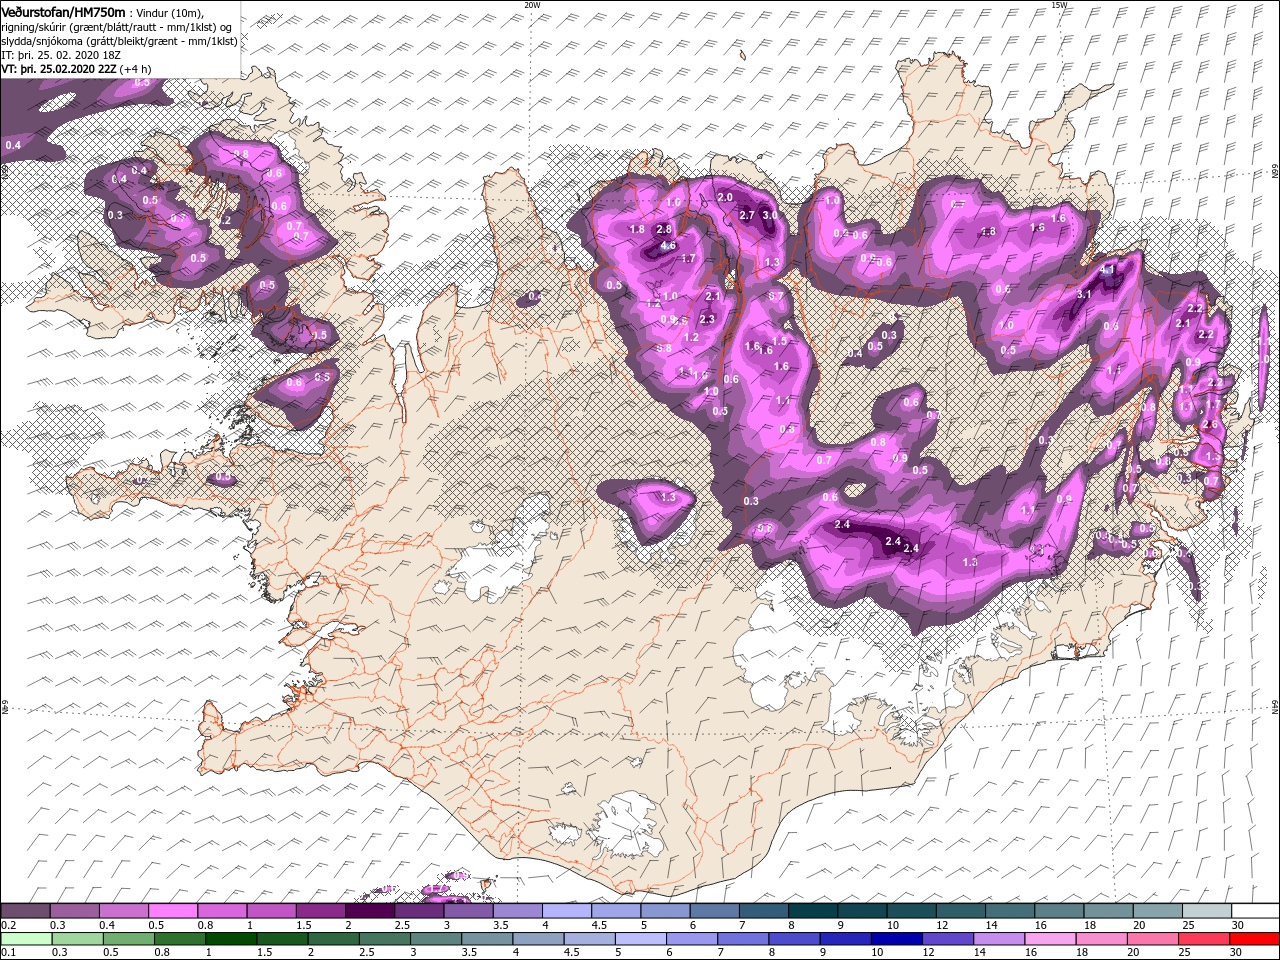Click the 4.6 precipitation value on the map
Viewport: 1280px width, 960px height.
tap(669, 246)
